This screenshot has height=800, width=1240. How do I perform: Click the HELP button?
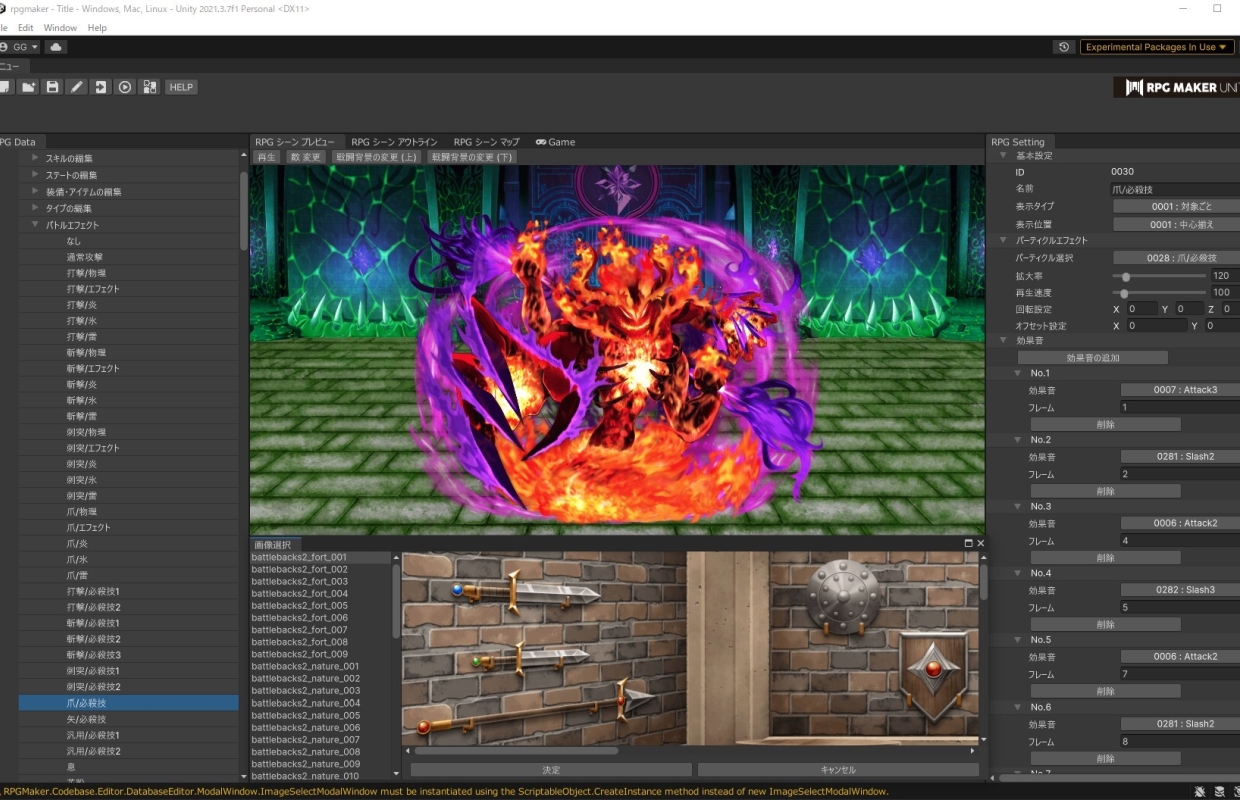pos(181,87)
